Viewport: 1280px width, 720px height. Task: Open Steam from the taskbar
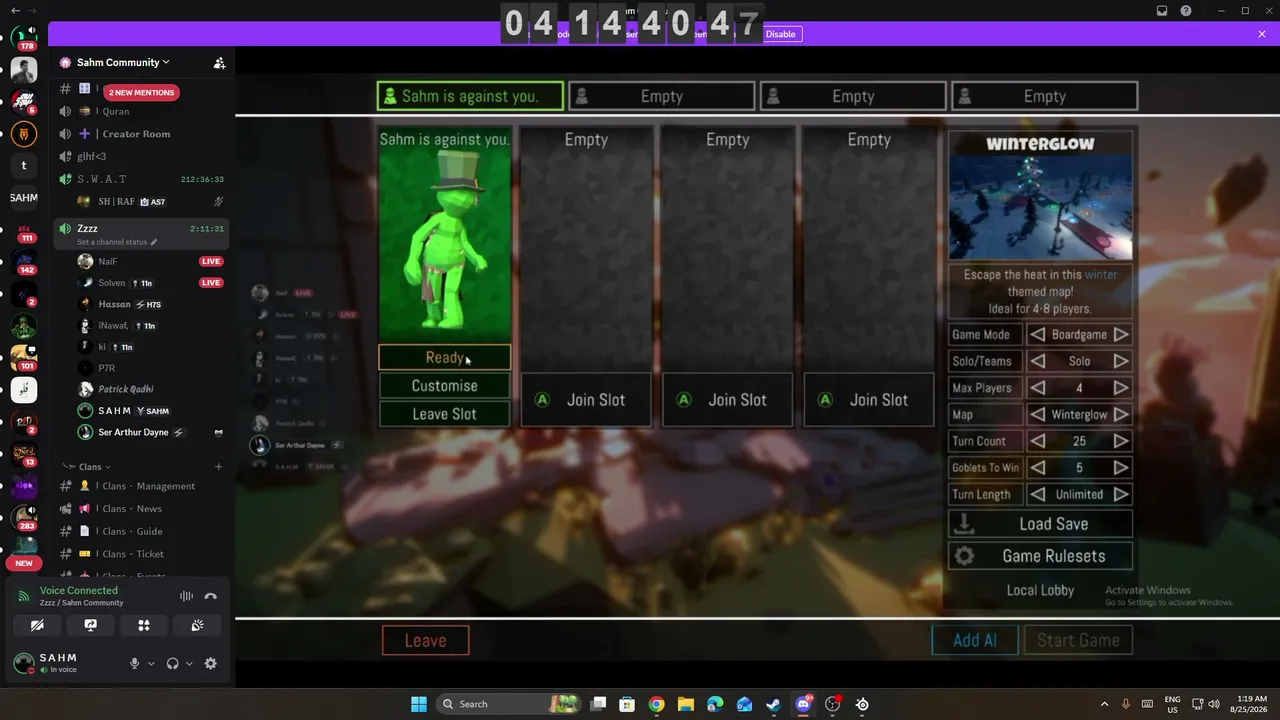click(774, 704)
